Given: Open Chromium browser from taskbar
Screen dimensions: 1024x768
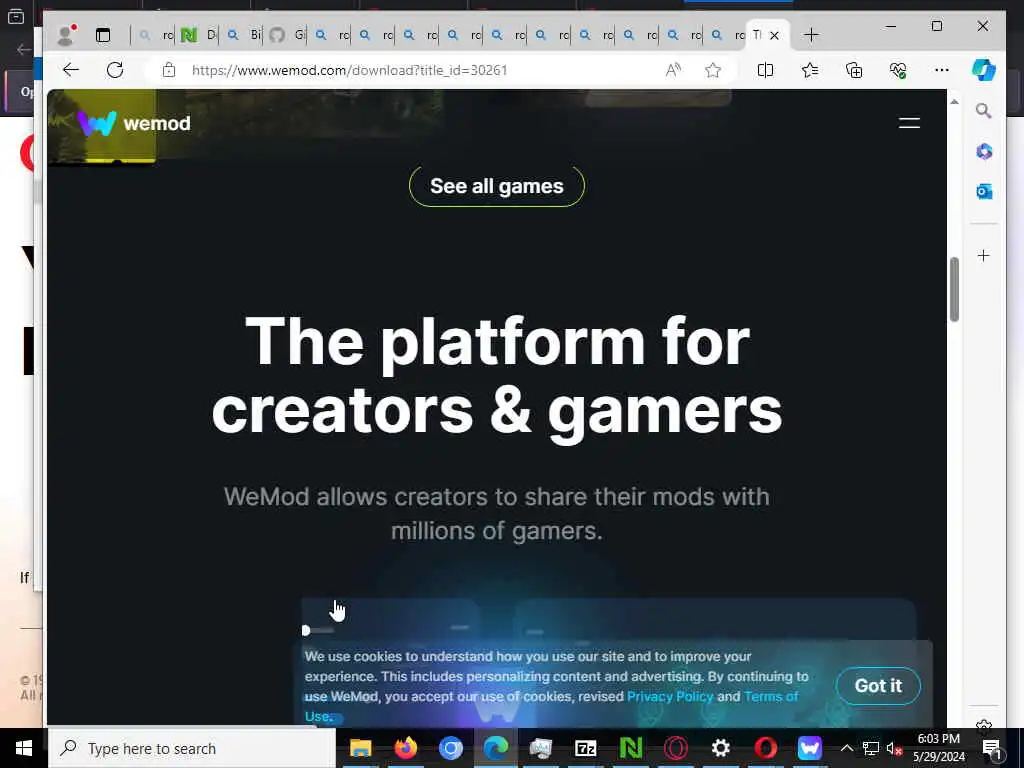Looking at the screenshot, I should 451,748.
